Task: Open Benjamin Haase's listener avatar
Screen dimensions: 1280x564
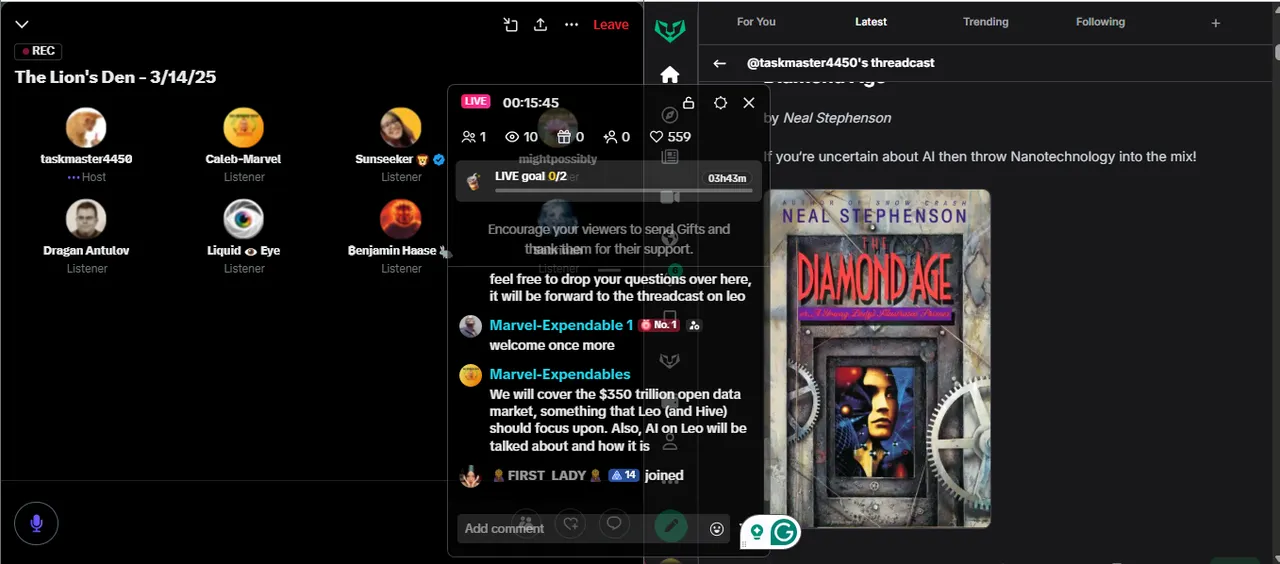Action: pyautogui.click(x=401, y=219)
